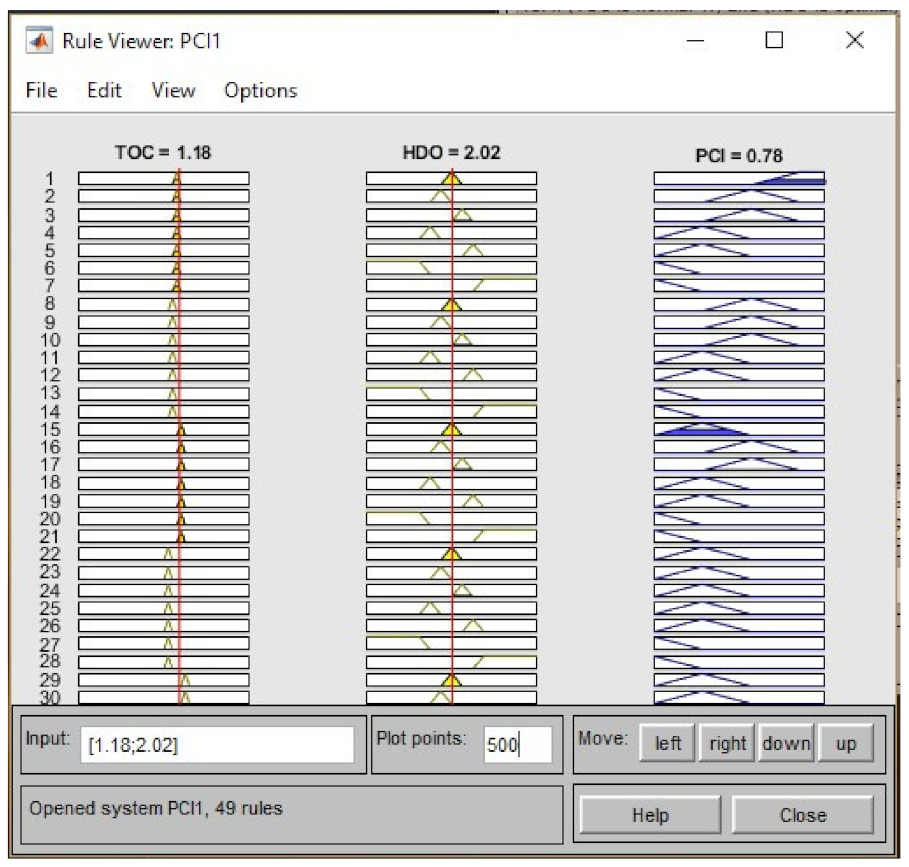This screenshot has width=909, height=867.
Task: Click the MATLAB icon in title bar
Action: tap(42, 41)
